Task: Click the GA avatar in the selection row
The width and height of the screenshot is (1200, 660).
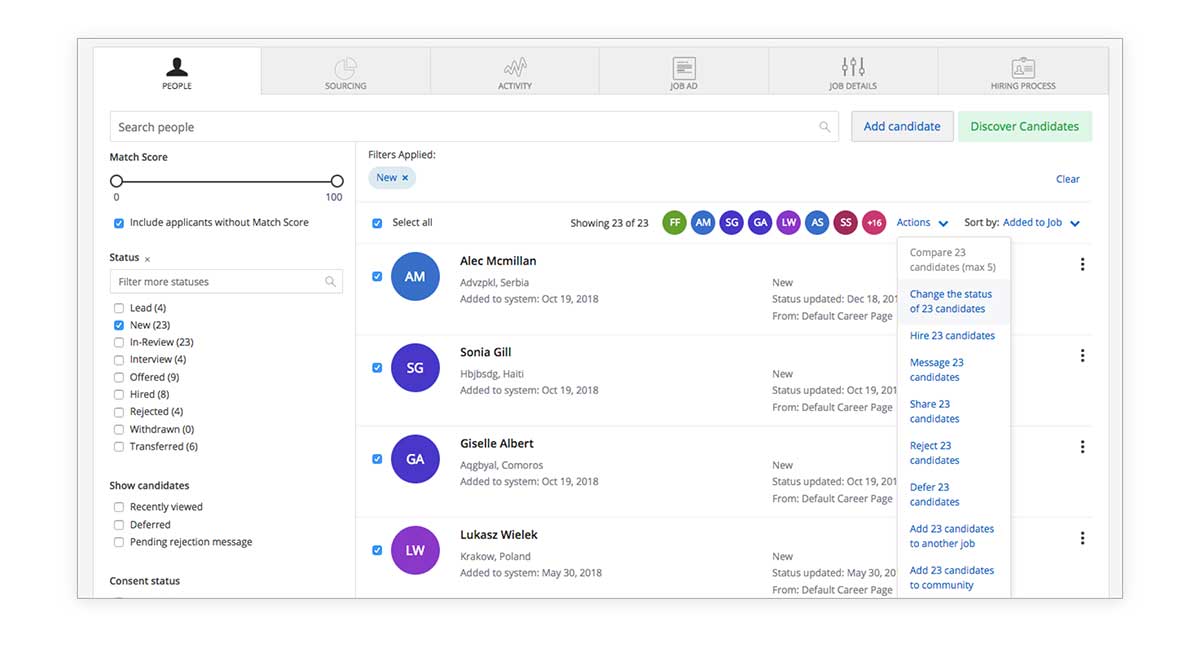Action: pos(760,223)
